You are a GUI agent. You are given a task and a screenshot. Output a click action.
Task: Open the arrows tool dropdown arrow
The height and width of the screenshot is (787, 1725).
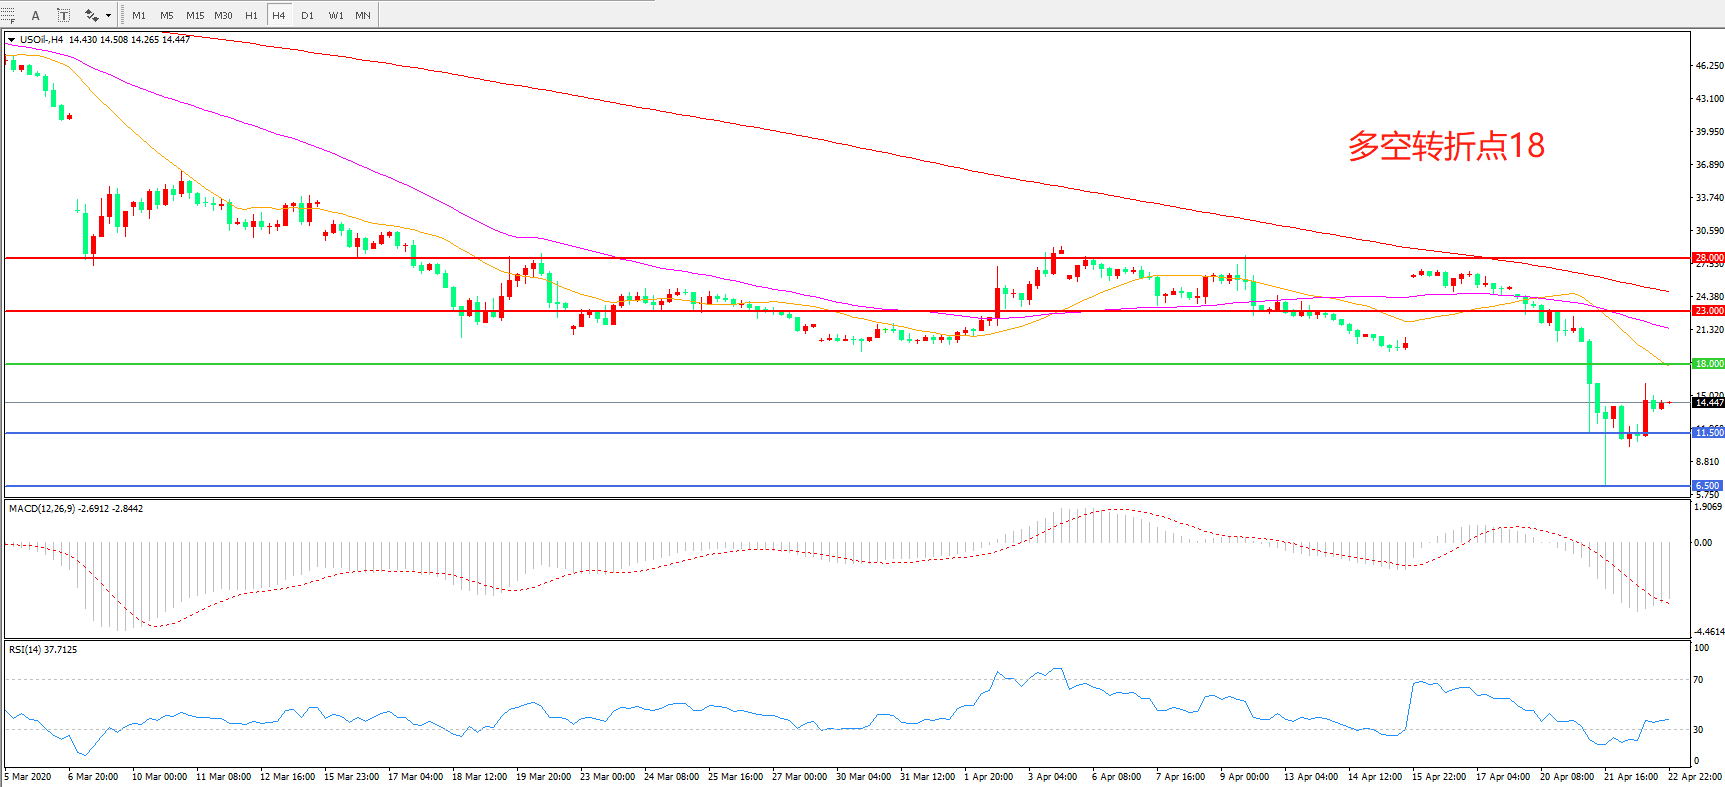pos(108,15)
